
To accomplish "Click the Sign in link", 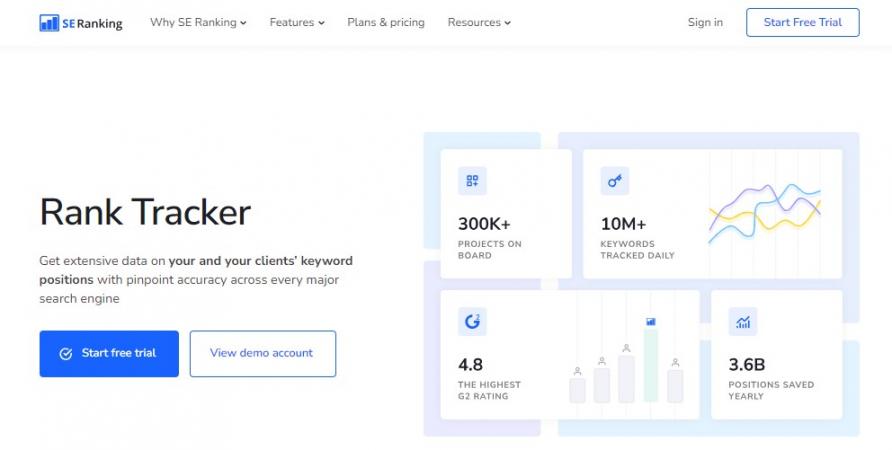I will pyautogui.click(x=705, y=22).
